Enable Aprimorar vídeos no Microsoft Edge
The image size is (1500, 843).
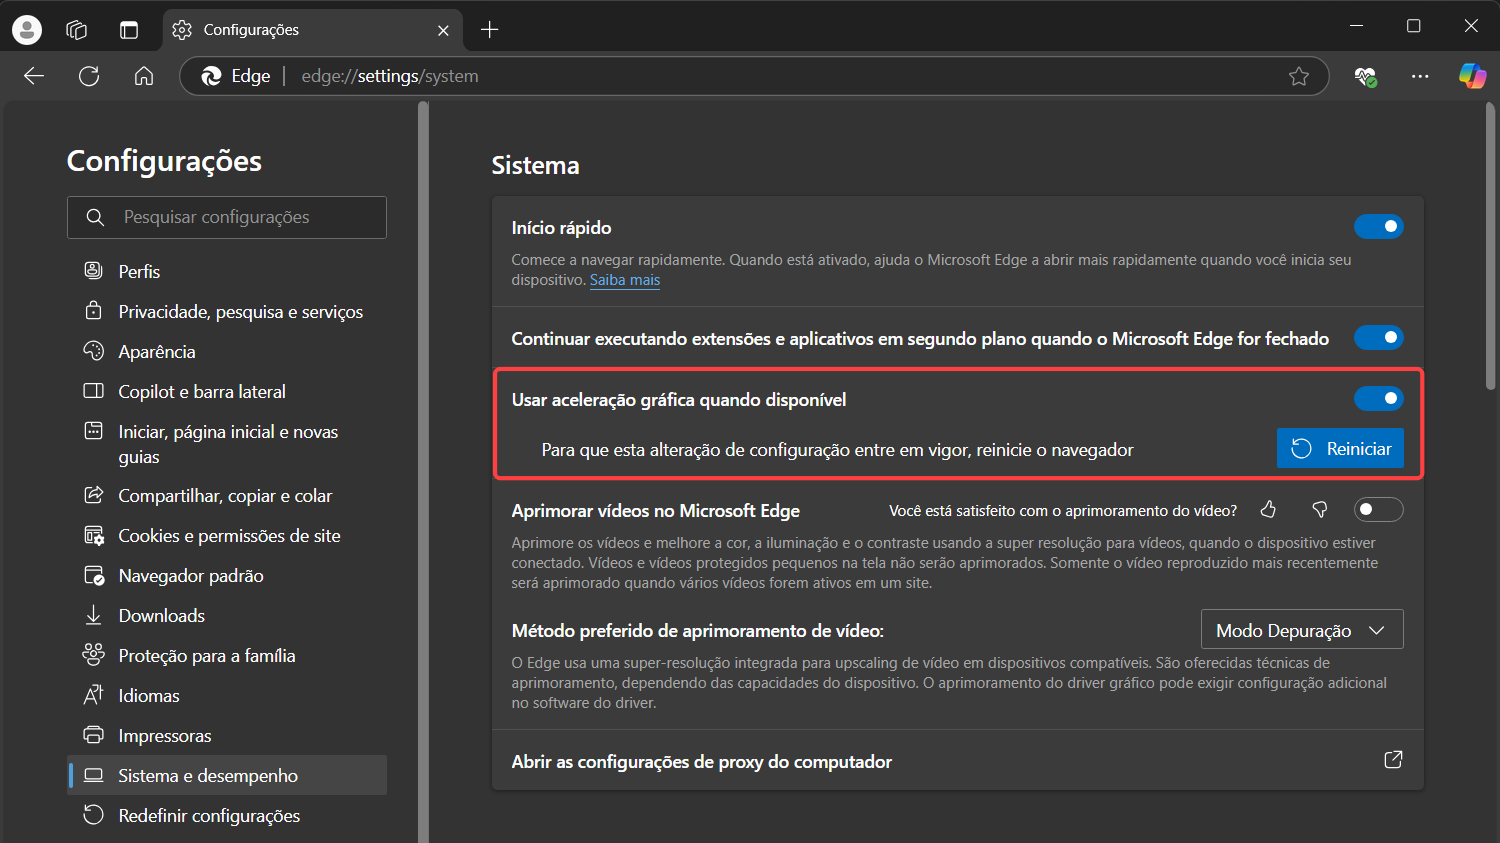pos(1379,509)
